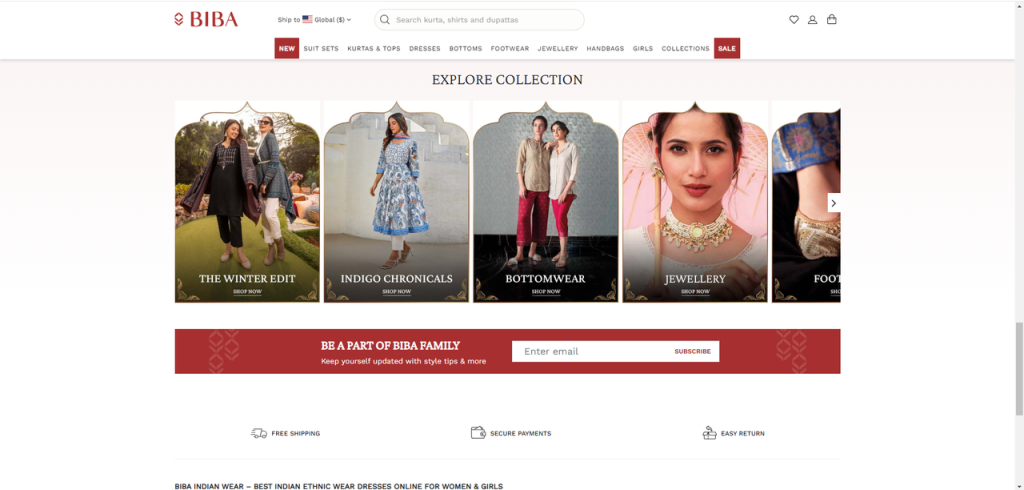1024x490 pixels.
Task: Advance the collection carousel with the next arrow
Action: pos(833,203)
